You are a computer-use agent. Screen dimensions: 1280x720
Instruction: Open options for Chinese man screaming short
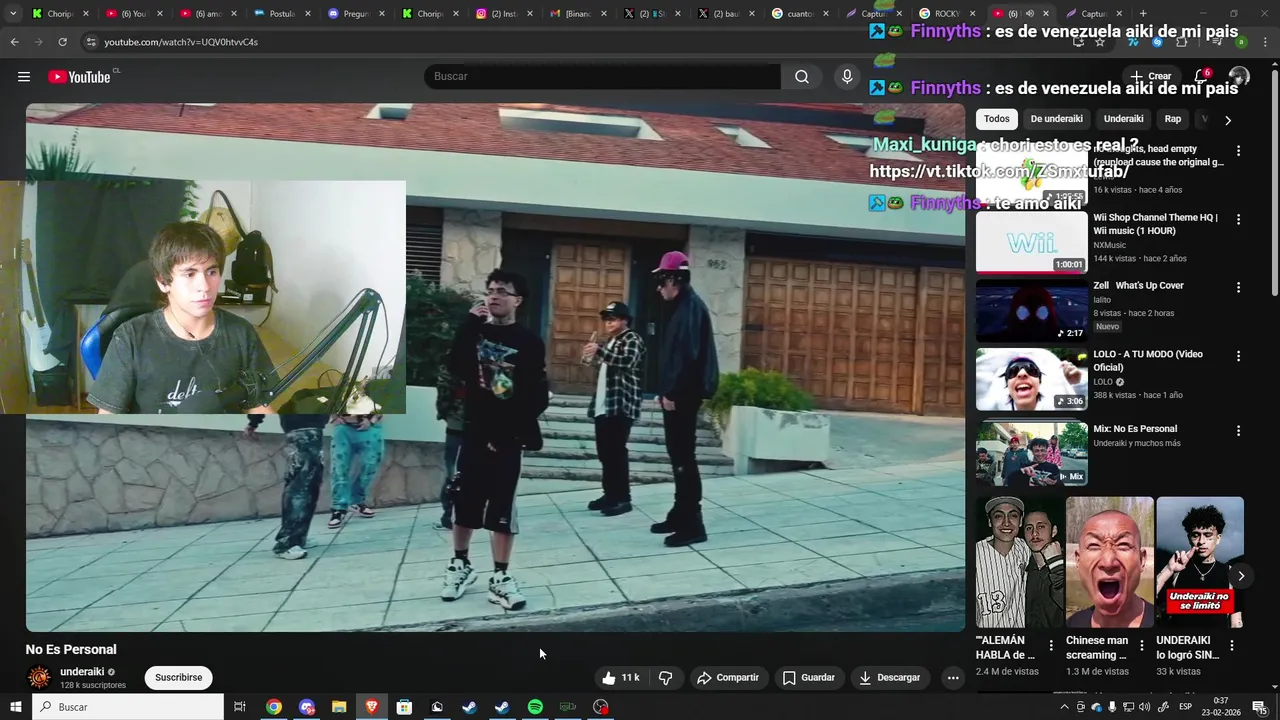[x=1141, y=646]
